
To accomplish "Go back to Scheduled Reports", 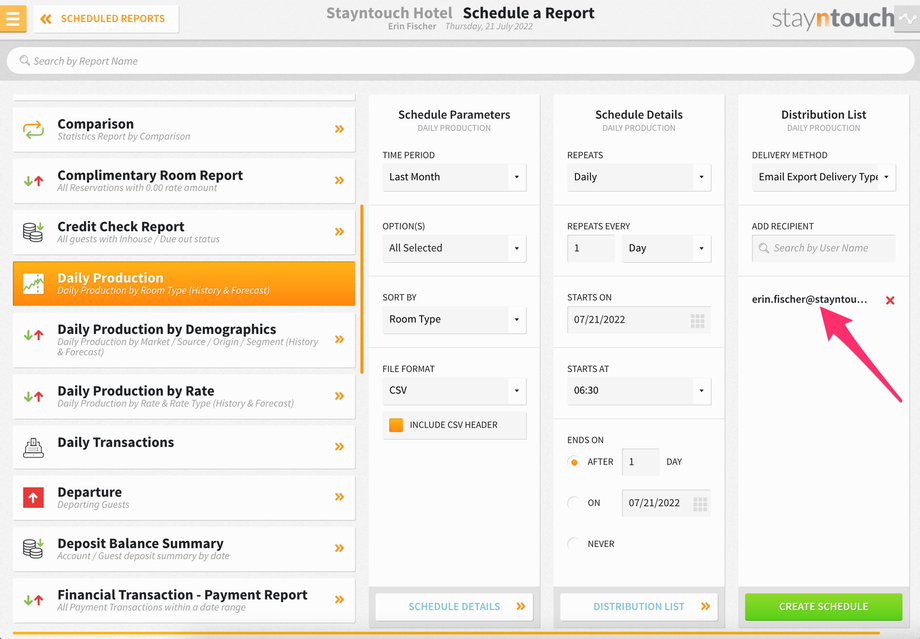I will [106, 19].
